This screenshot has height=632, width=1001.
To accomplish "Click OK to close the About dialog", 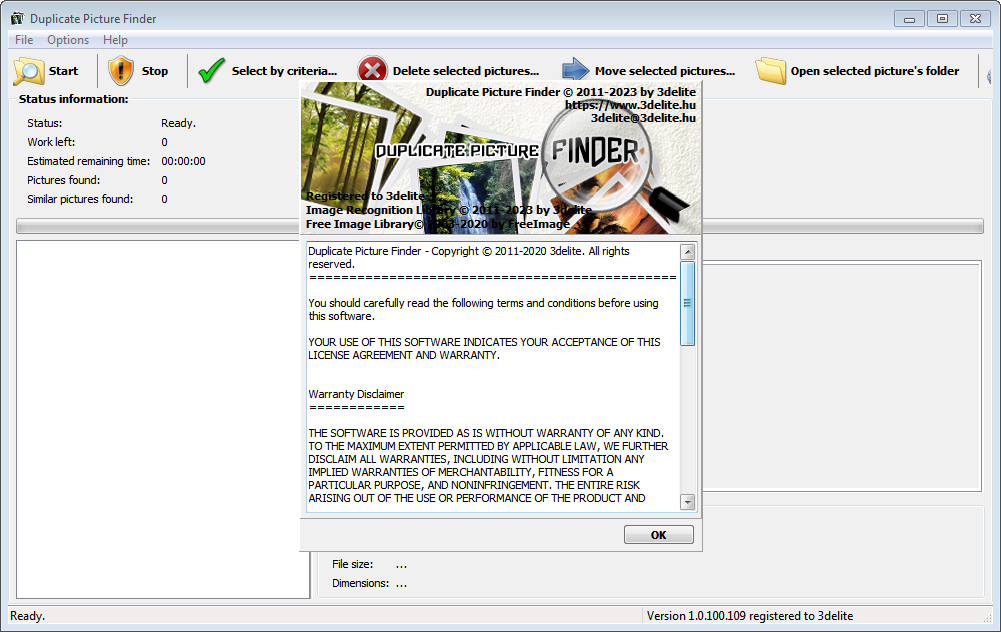I will point(658,535).
